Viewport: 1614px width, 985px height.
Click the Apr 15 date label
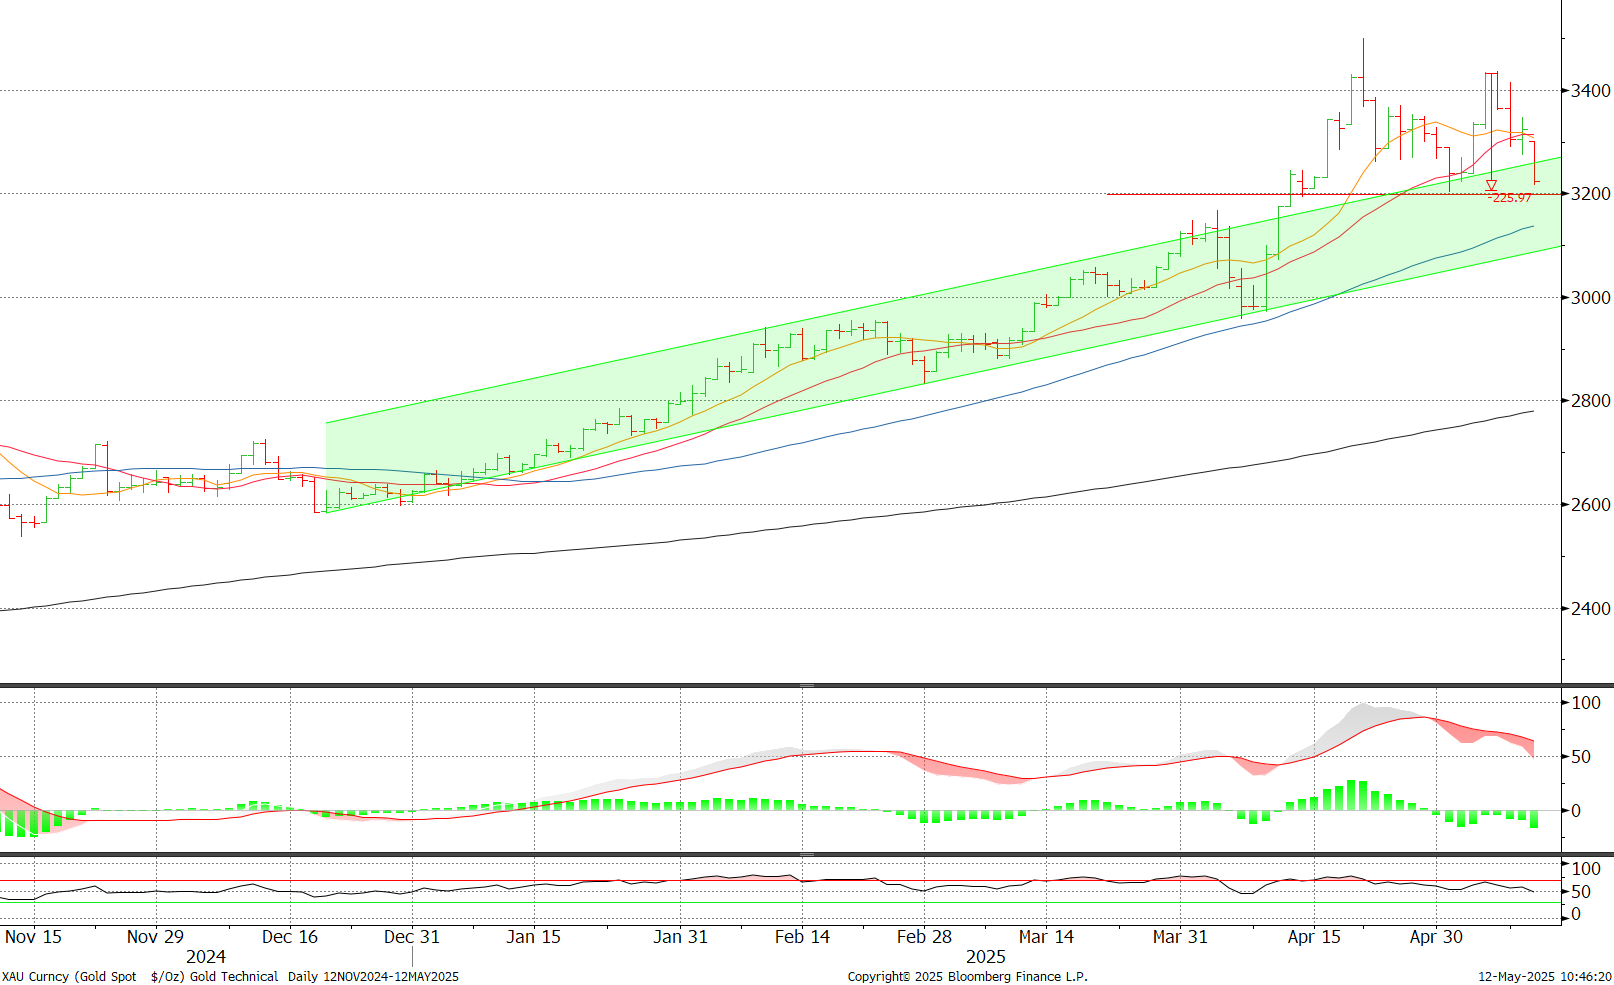pos(1314,937)
